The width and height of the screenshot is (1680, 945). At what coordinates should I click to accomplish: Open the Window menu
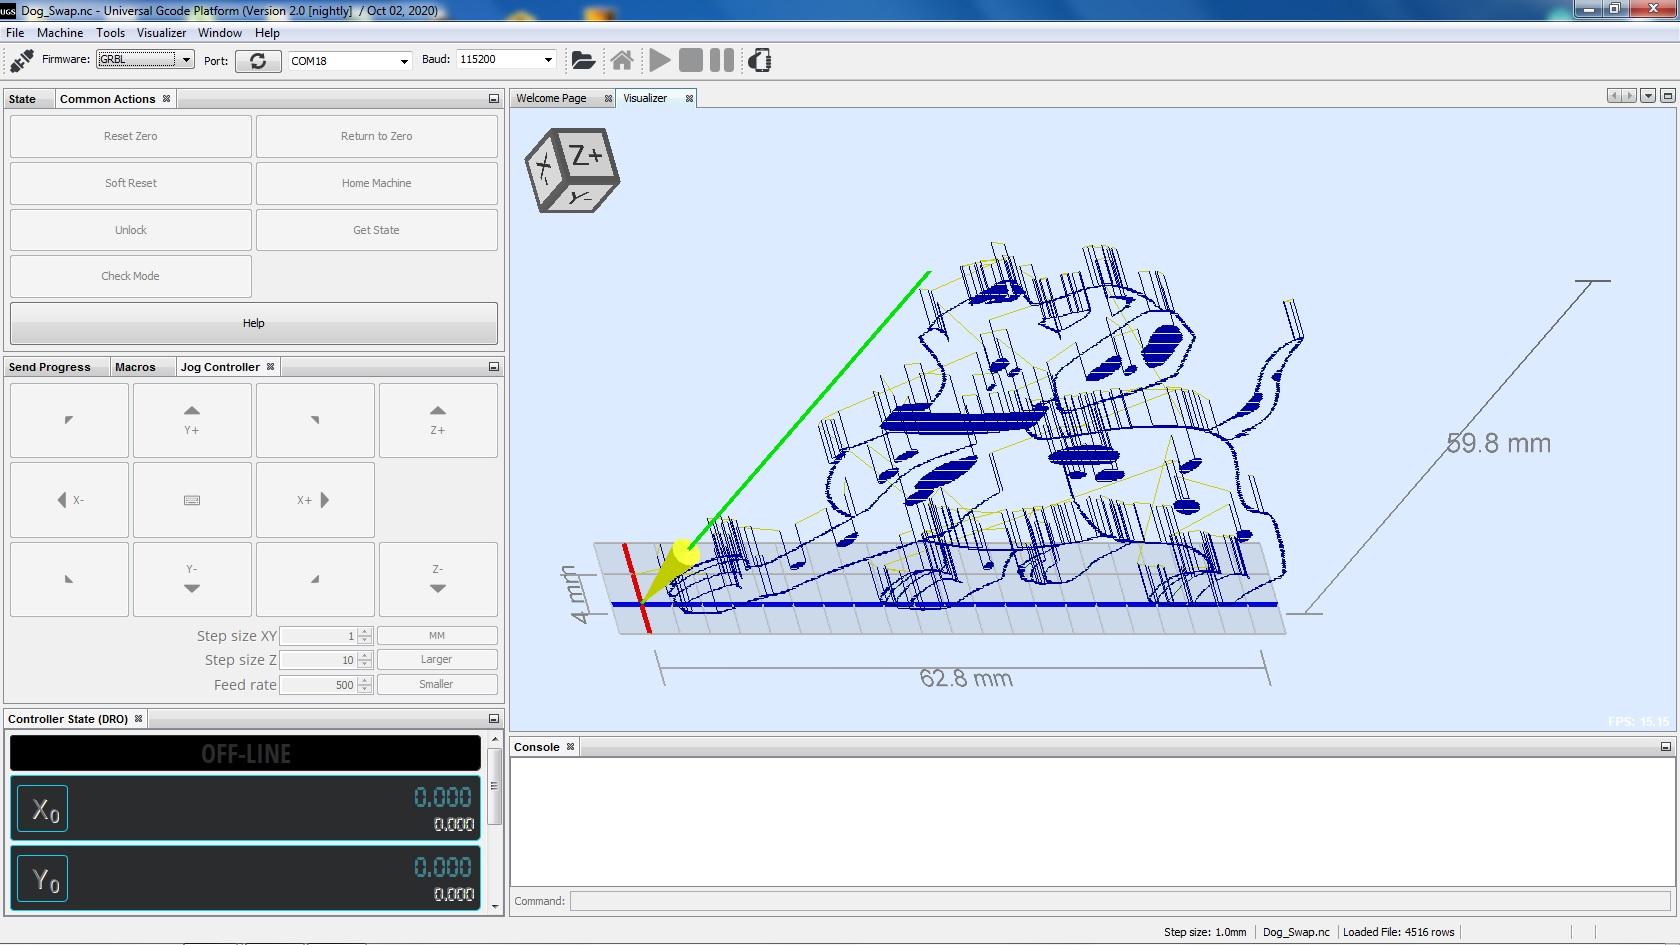220,33
